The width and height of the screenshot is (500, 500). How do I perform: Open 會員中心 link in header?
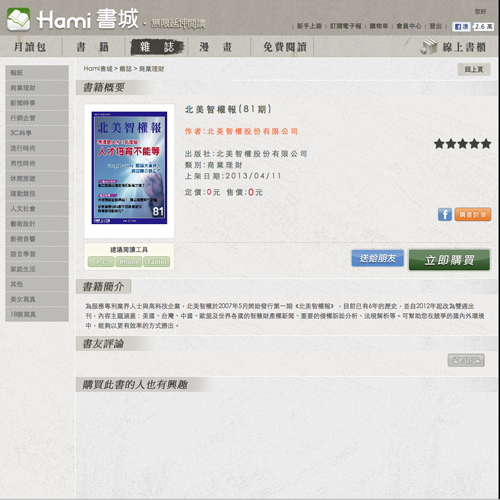409,26
